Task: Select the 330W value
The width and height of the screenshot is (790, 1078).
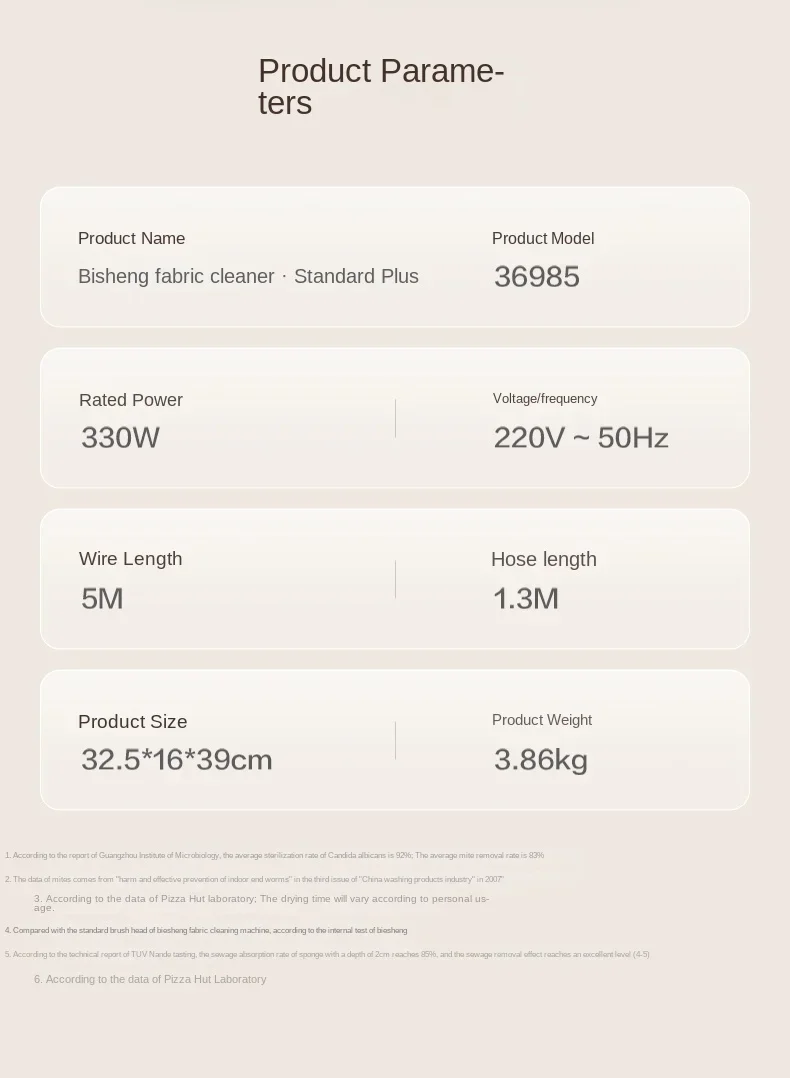Action: click(x=120, y=438)
